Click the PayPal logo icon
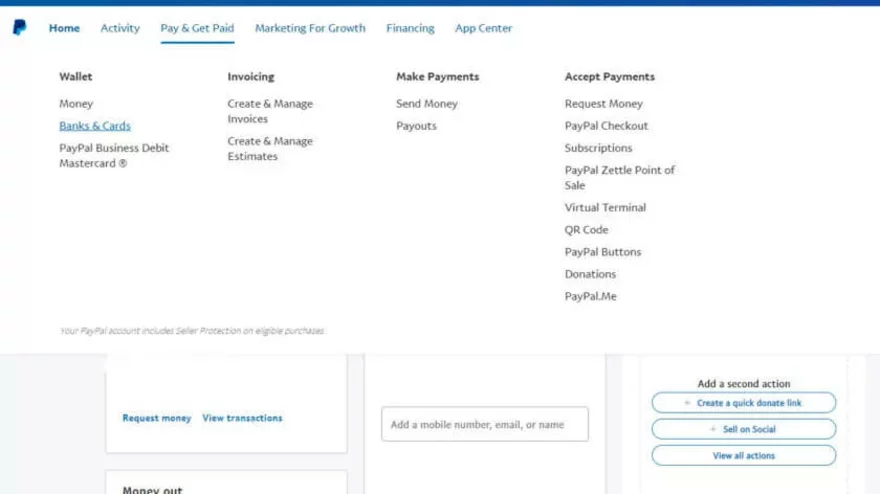 coord(20,27)
